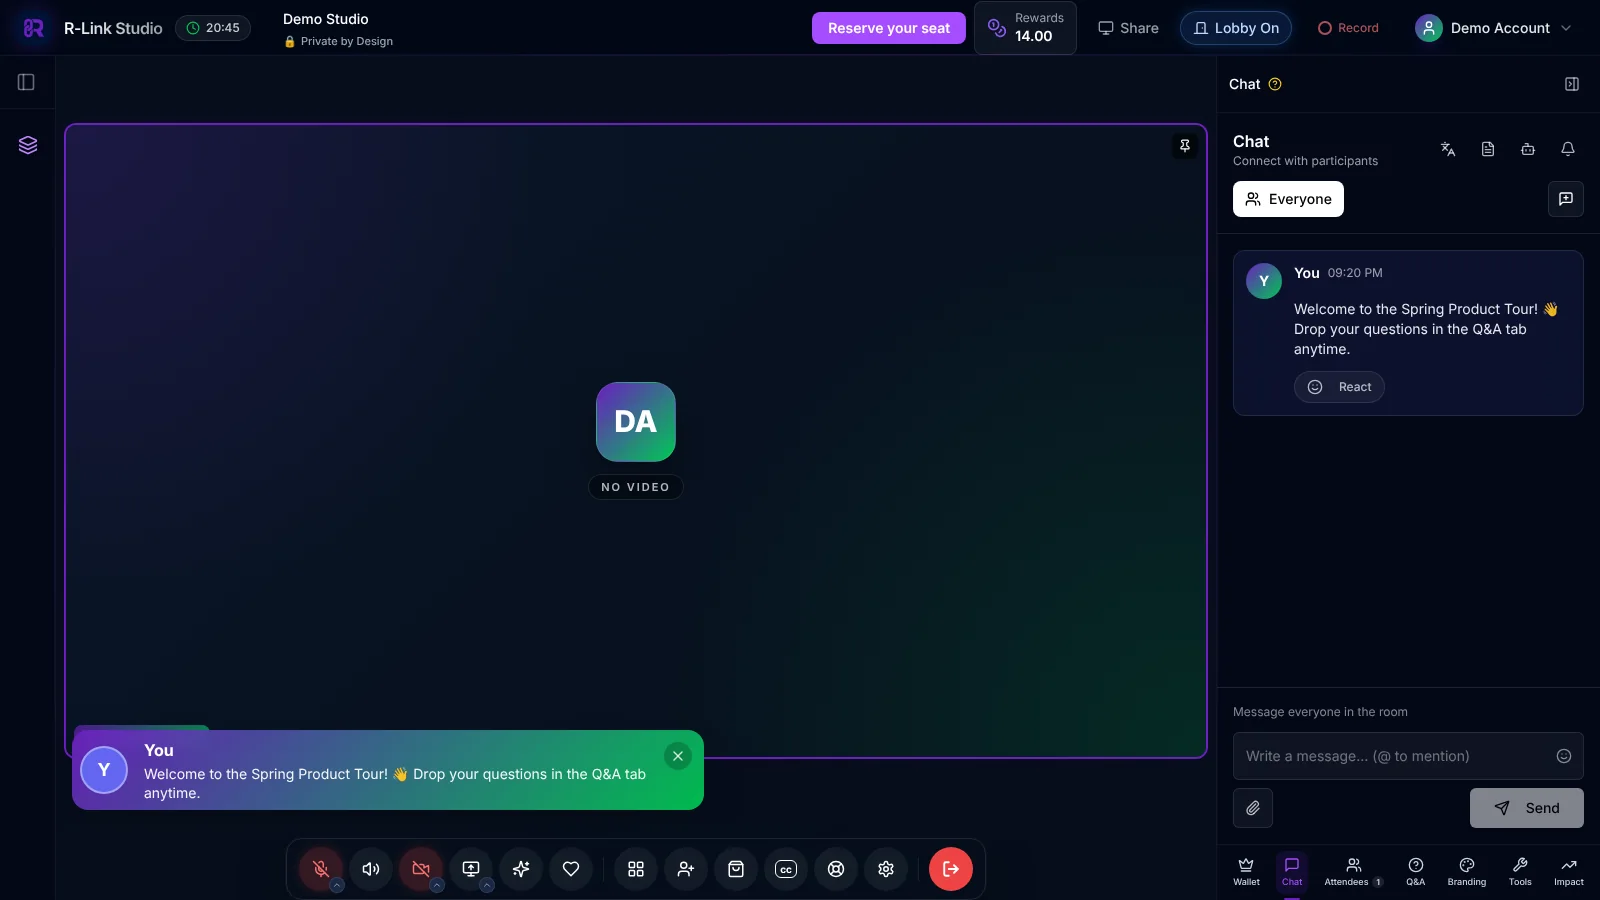Toggle the left sidebar panel icon

(x=27, y=82)
